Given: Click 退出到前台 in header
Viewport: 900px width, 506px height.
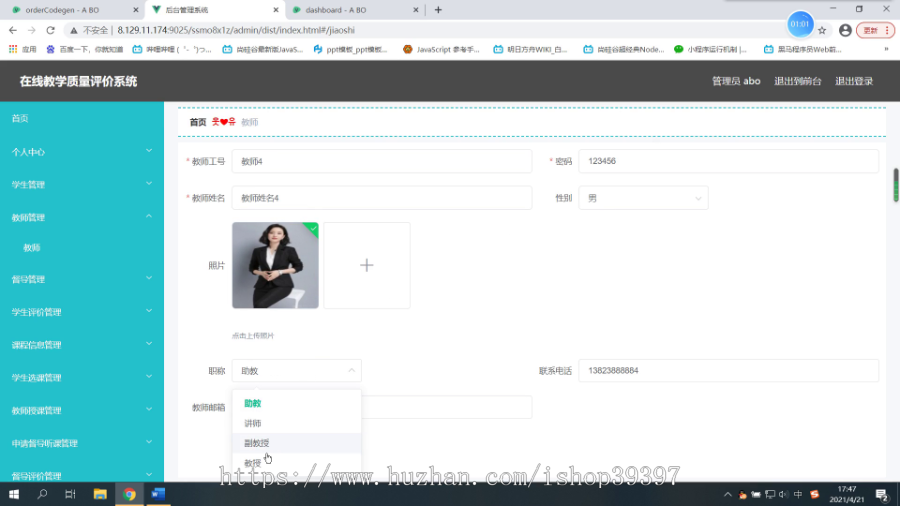Looking at the screenshot, I should 797,81.
